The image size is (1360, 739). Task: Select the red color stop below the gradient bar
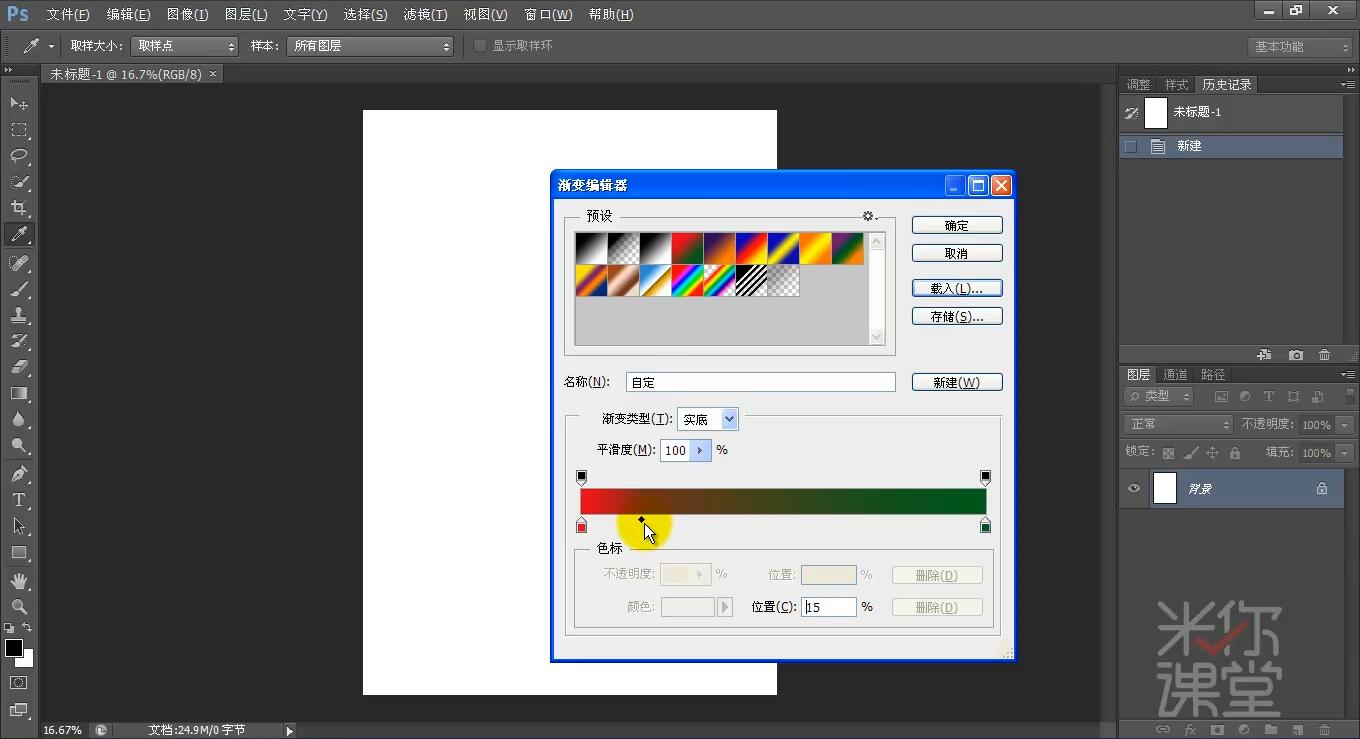581,525
